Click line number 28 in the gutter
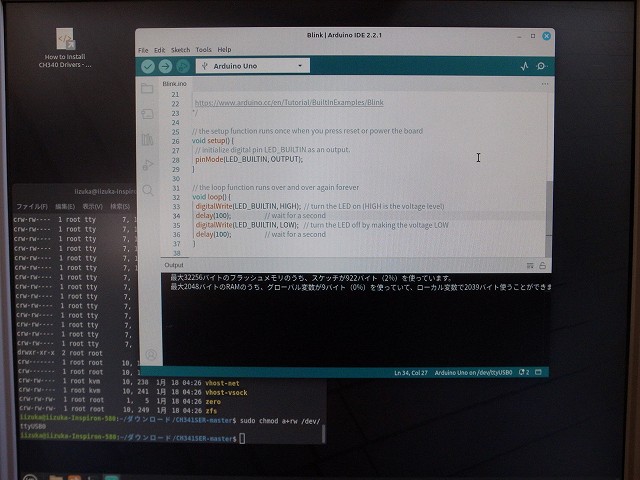Screen dimensions: 640x480 [x=176, y=160]
